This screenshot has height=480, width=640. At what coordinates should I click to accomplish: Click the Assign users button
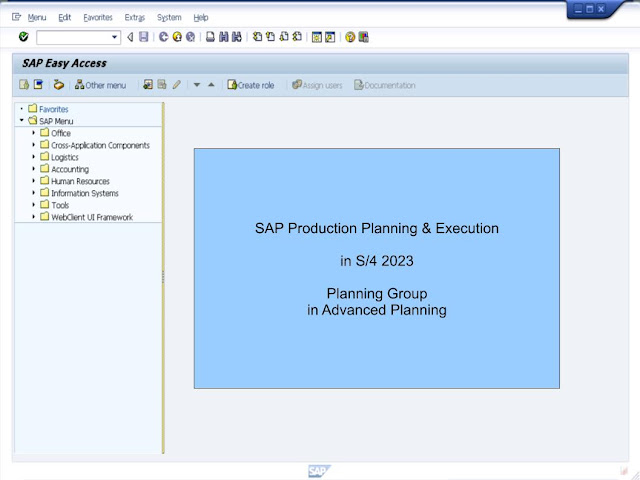(317, 85)
